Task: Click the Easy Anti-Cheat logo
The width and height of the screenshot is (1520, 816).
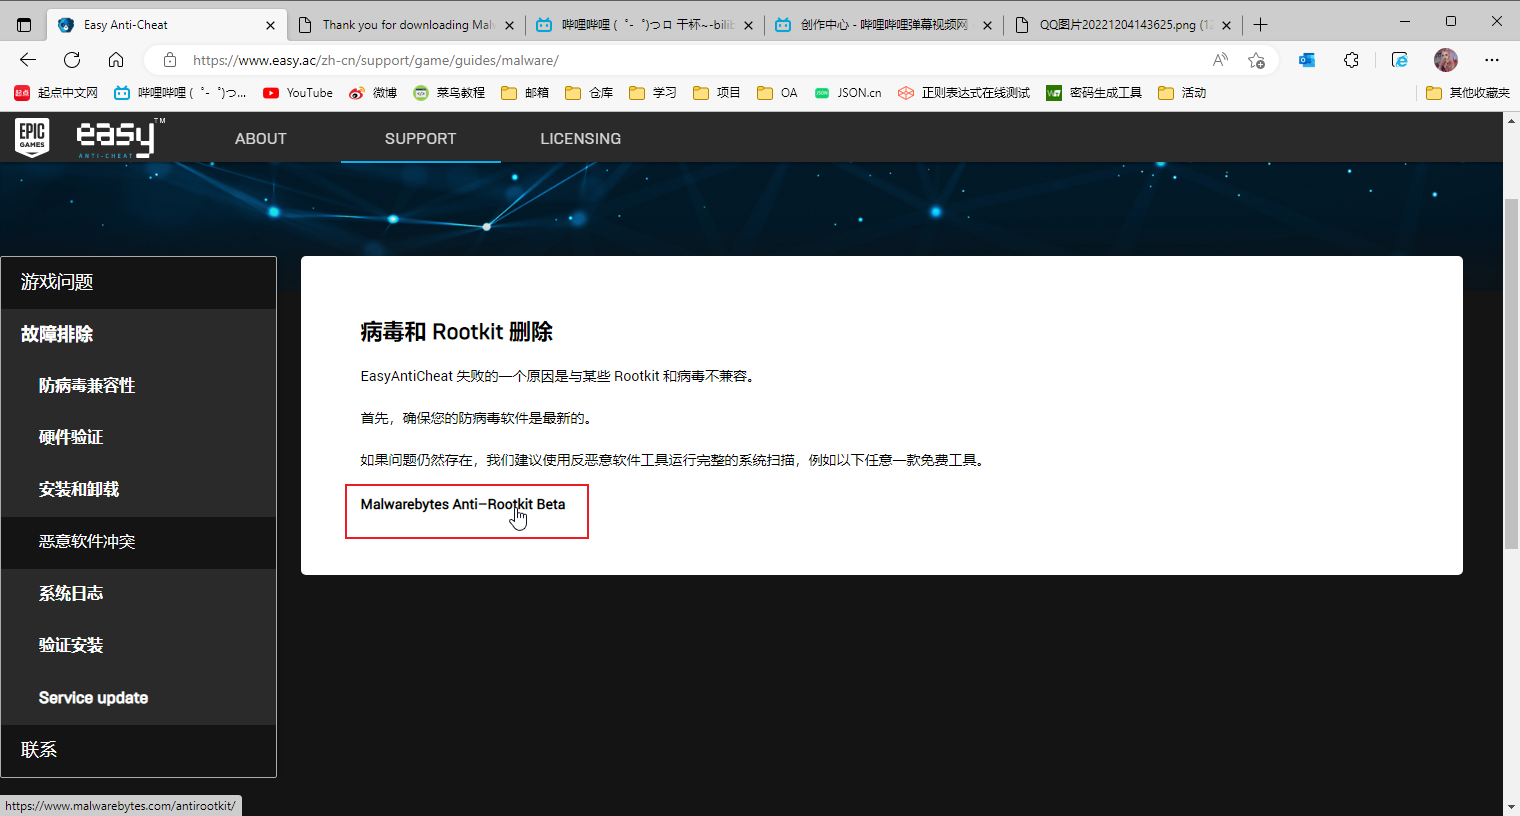Action: tap(120, 138)
